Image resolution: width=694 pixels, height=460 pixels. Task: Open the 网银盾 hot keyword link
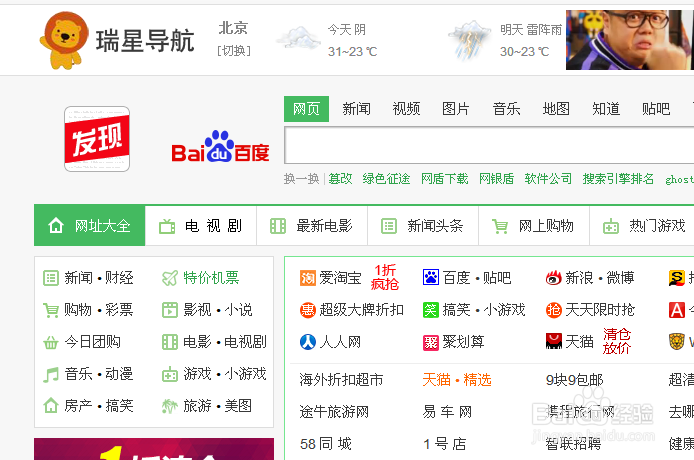pos(496,178)
